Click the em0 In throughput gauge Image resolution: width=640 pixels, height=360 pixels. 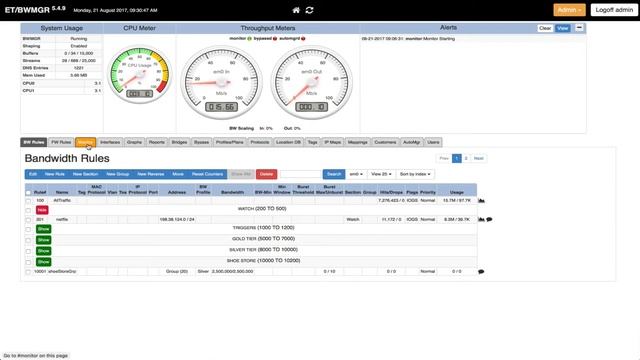[x=222, y=82]
